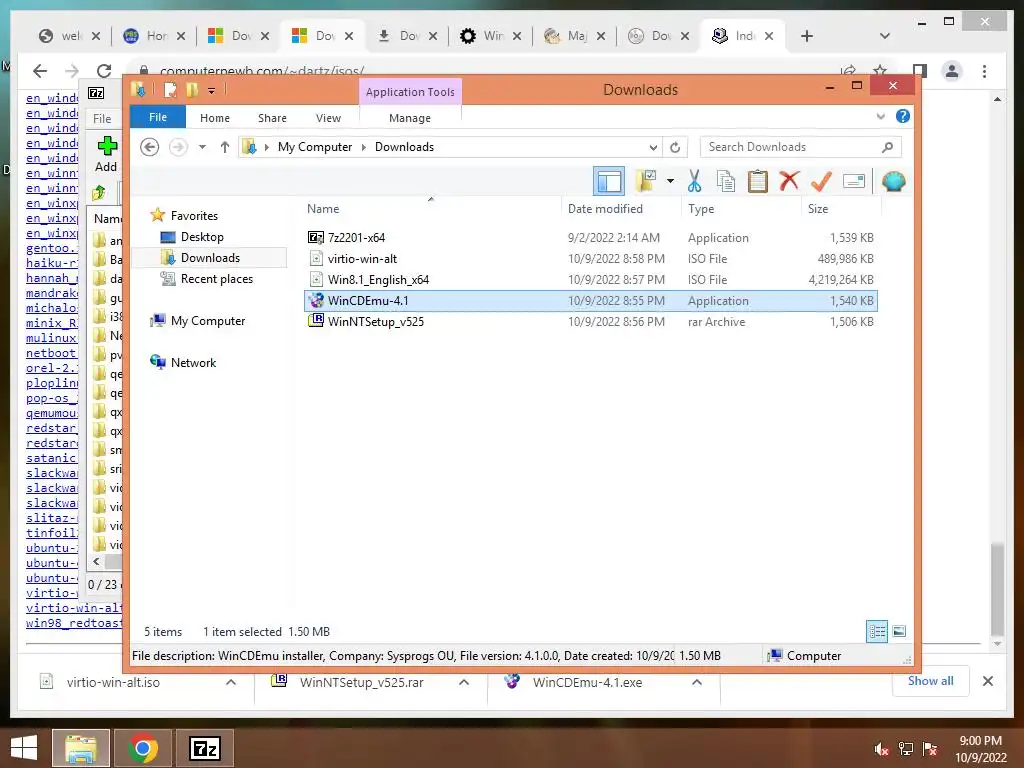Click the orange checkmark Properties icon

[x=821, y=181]
